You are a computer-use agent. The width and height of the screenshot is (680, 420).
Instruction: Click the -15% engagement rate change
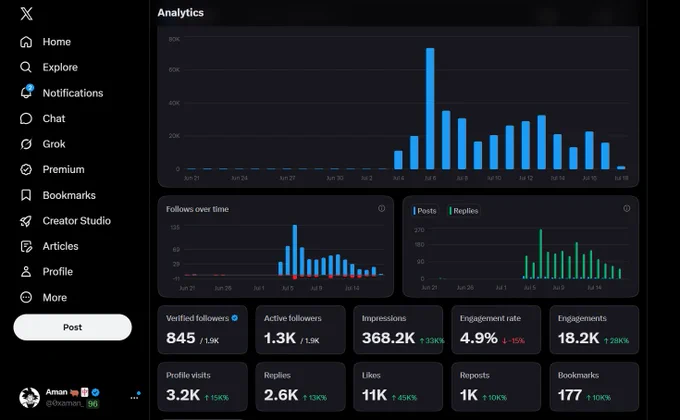513,341
